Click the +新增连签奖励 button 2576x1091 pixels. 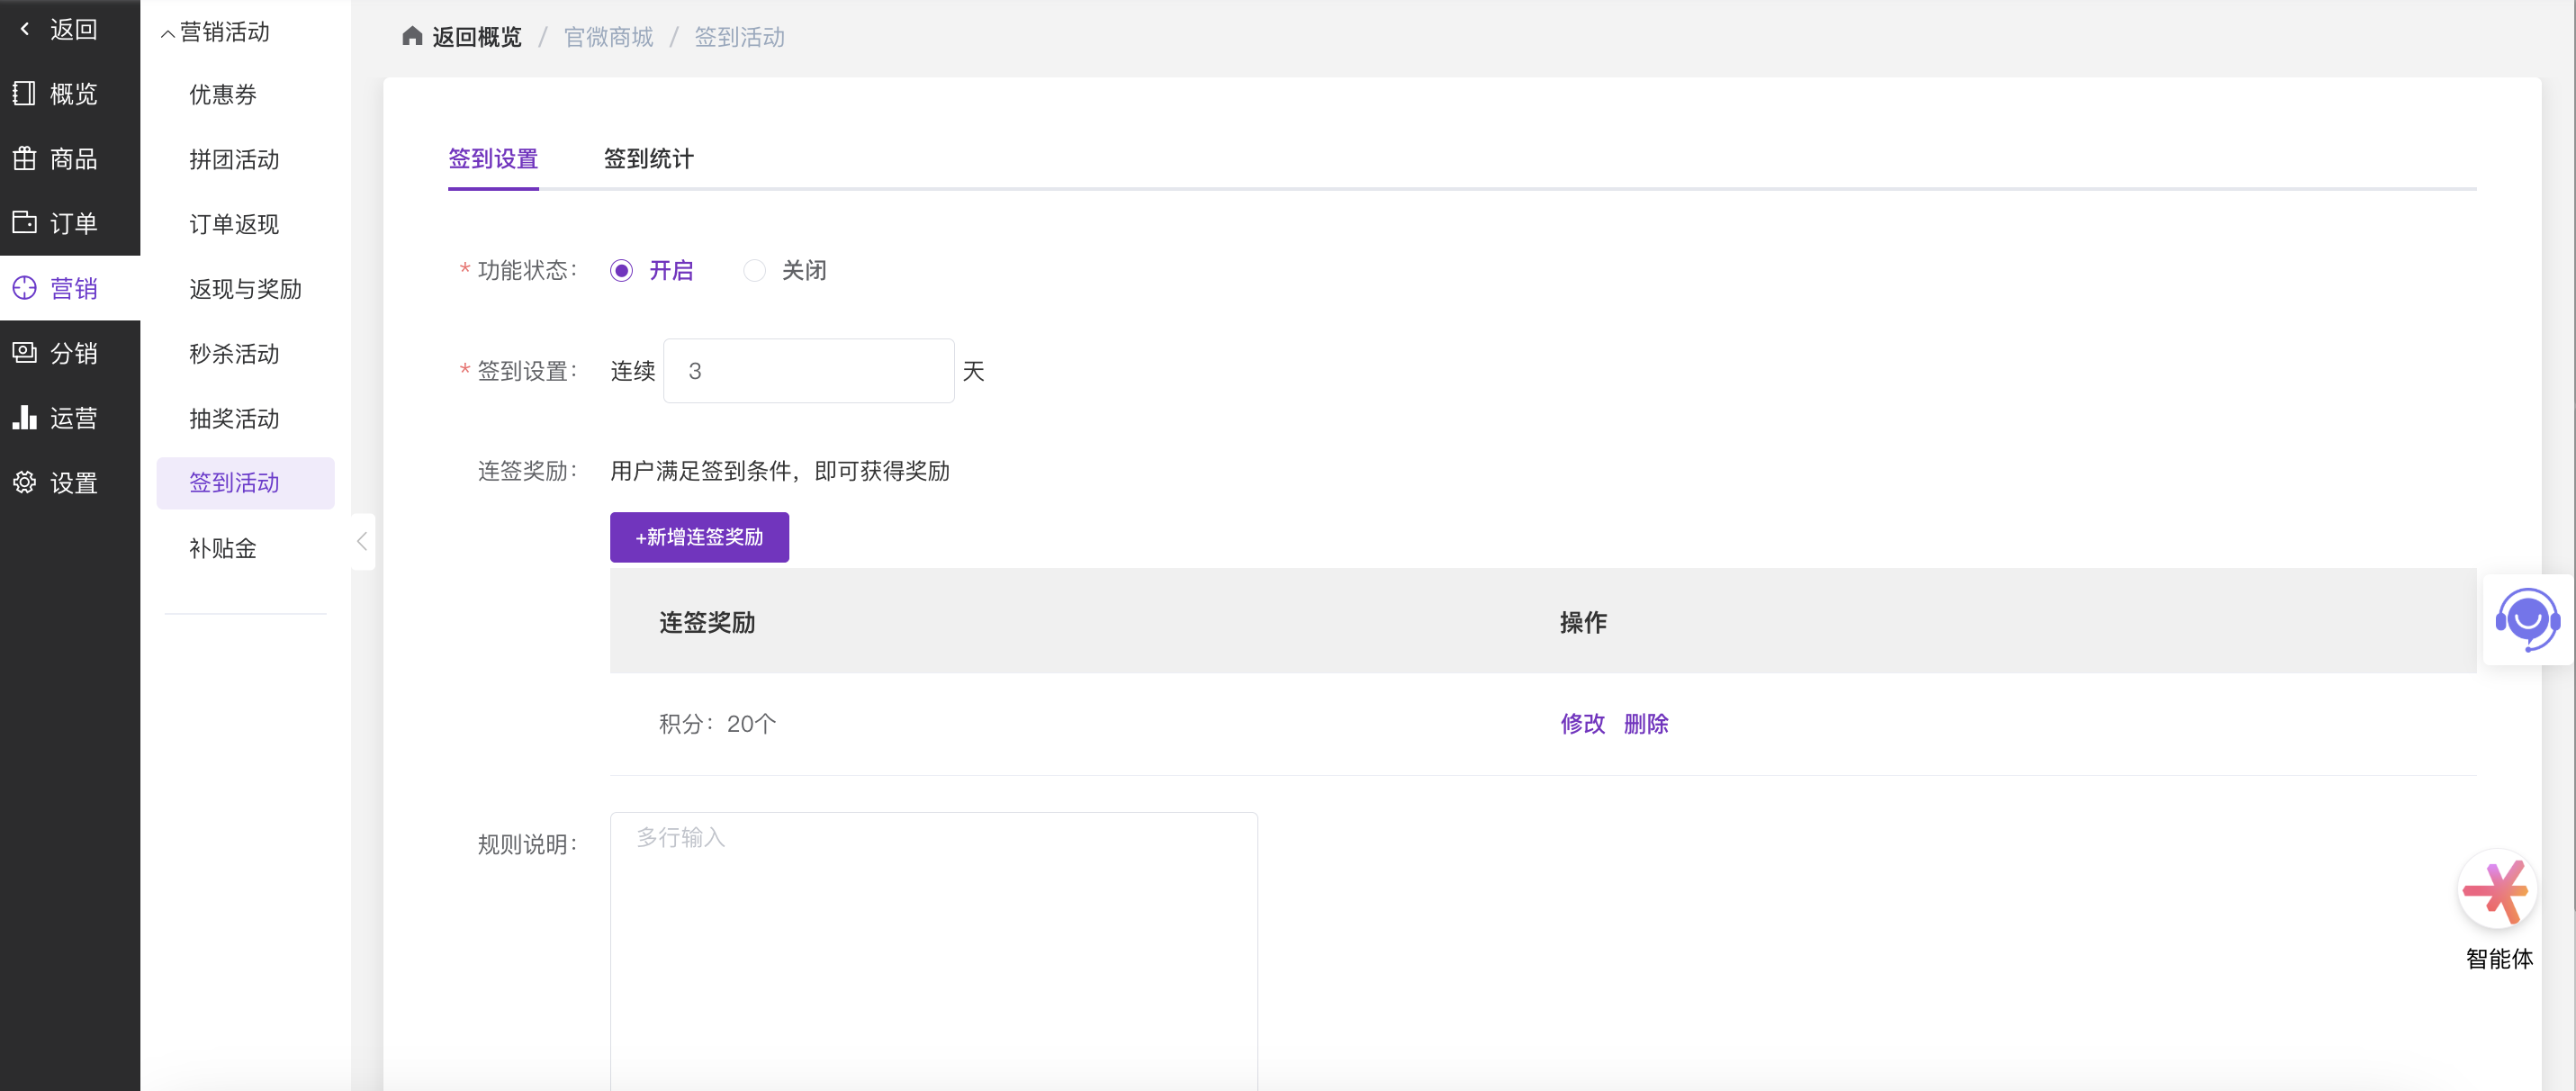click(699, 537)
